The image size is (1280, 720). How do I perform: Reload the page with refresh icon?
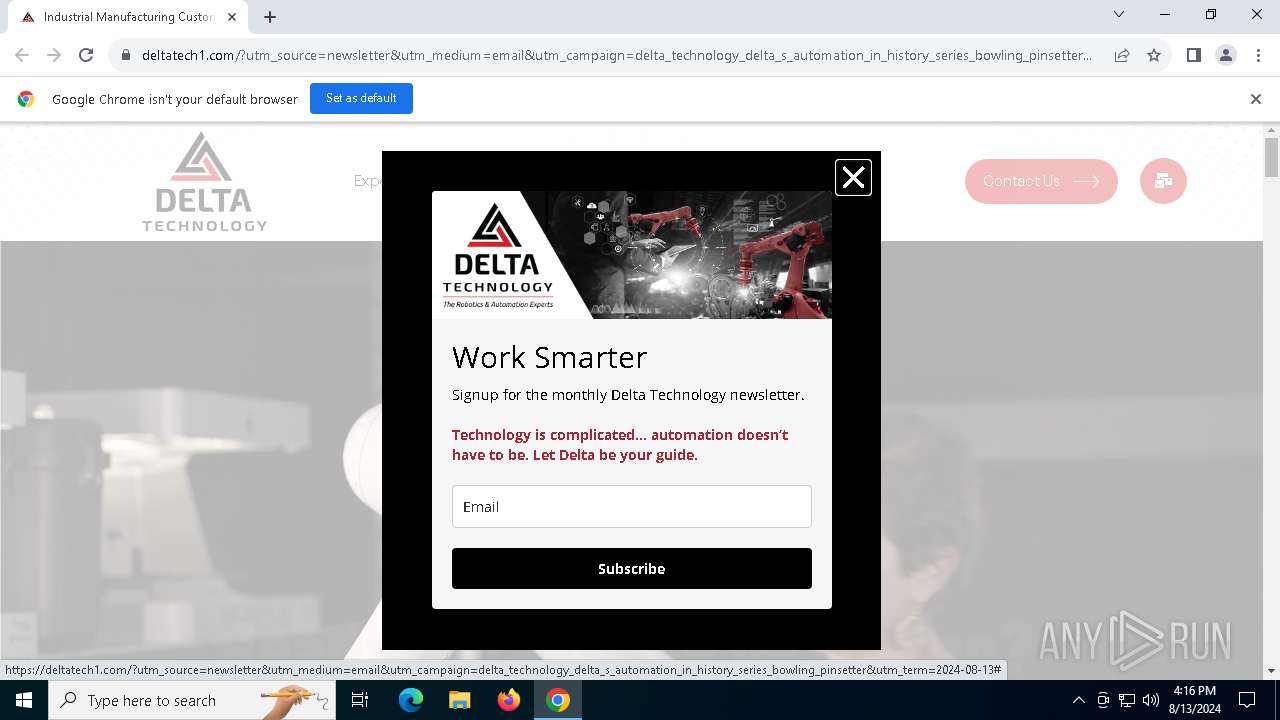pyautogui.click(x=86, y=55)
